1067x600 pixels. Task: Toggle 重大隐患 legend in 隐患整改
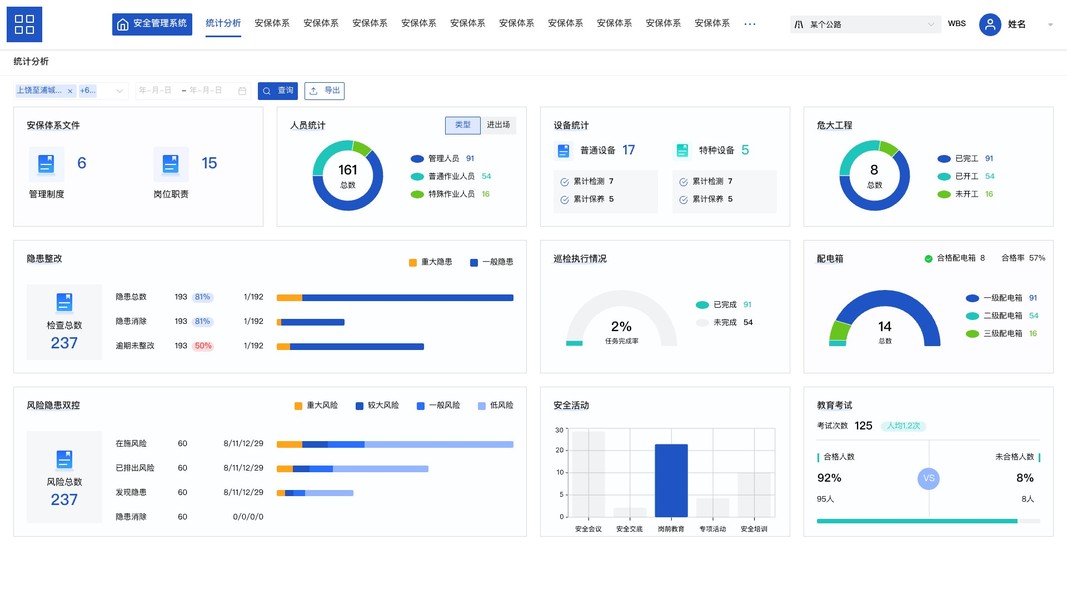pos(430,262)
